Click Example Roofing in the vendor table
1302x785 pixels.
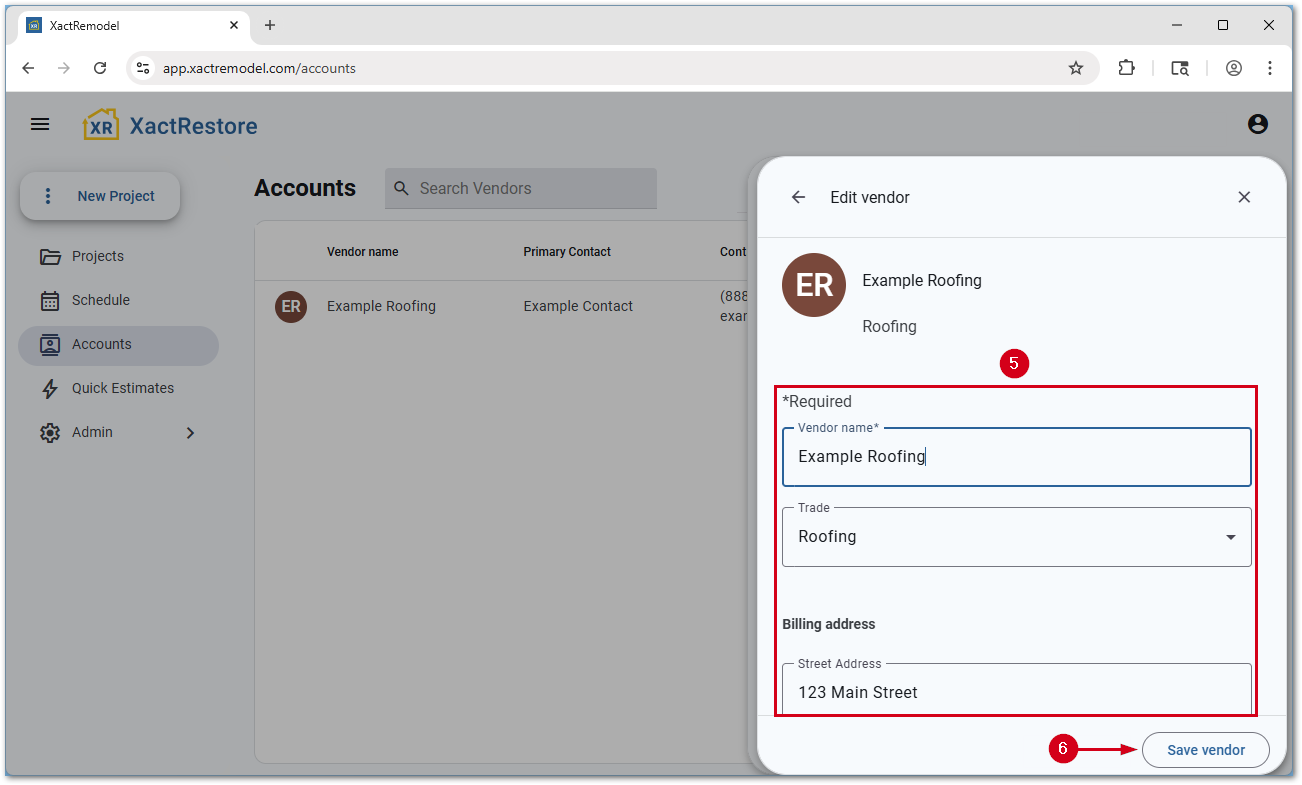point(381,306)
